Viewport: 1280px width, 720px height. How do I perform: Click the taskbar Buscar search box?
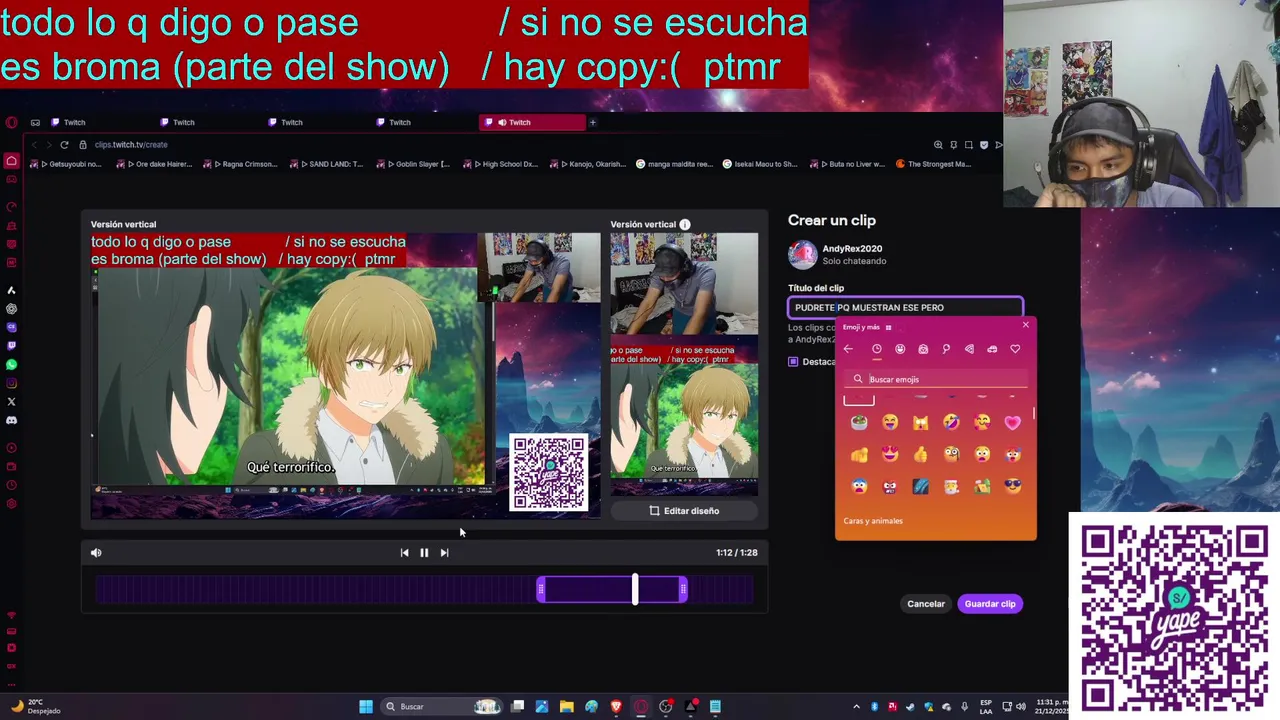442,707
